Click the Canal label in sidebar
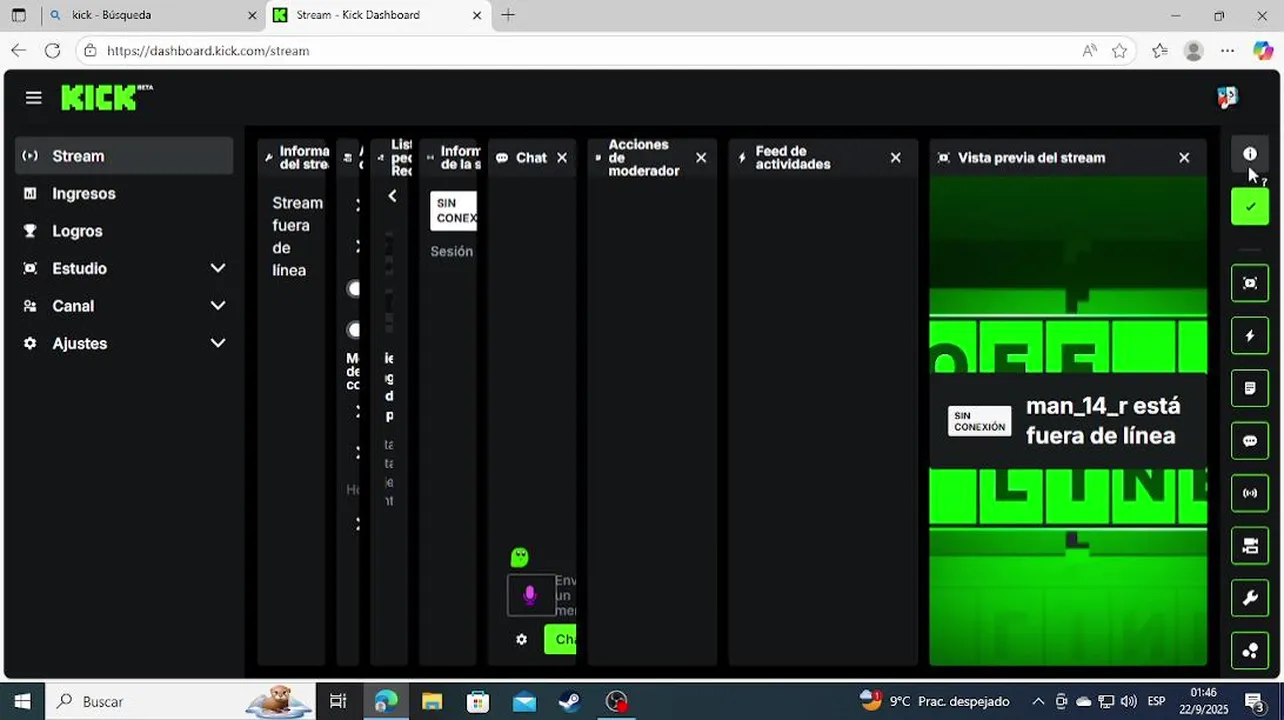 click(73, 306)
